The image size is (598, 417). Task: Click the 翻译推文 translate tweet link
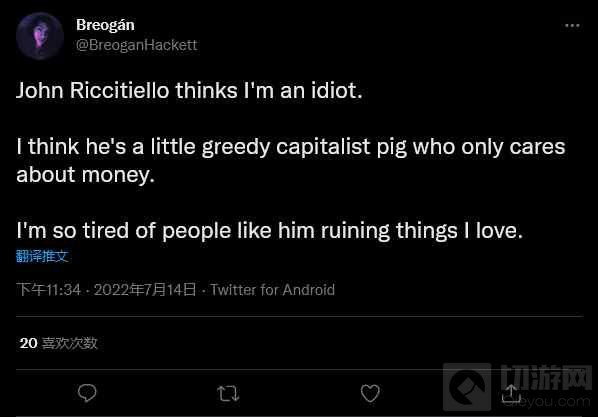(x=42, y=256)
